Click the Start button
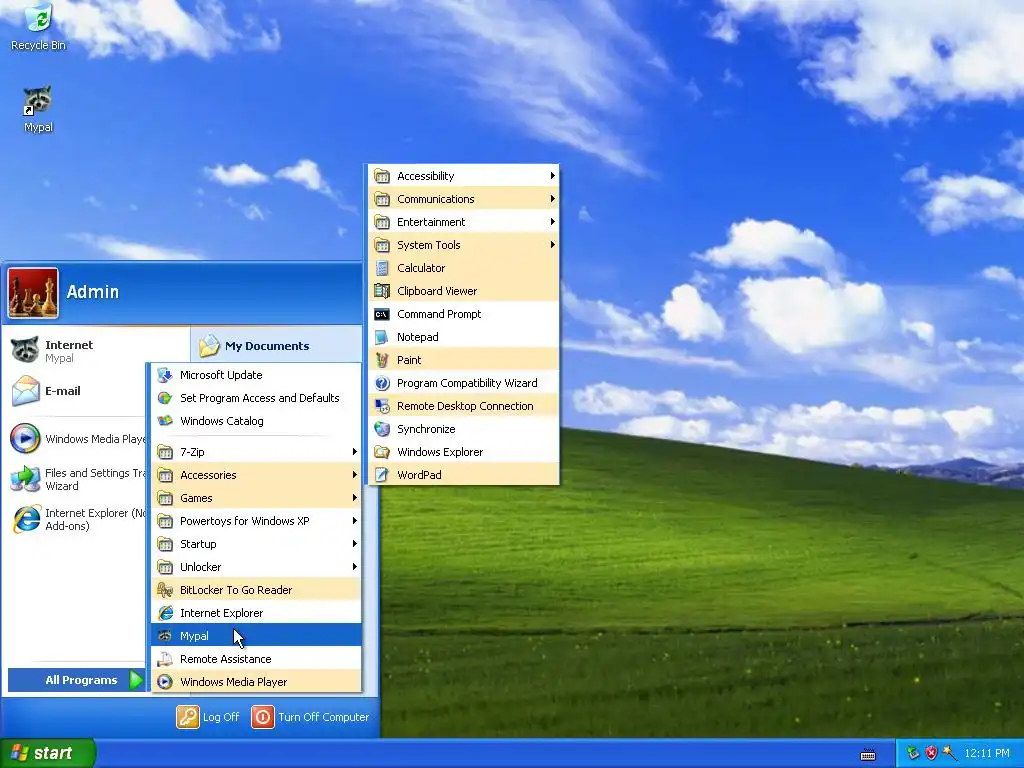The width and height of the screenshot is (1024, 768). pyautogui.click(x=47, y=753)
